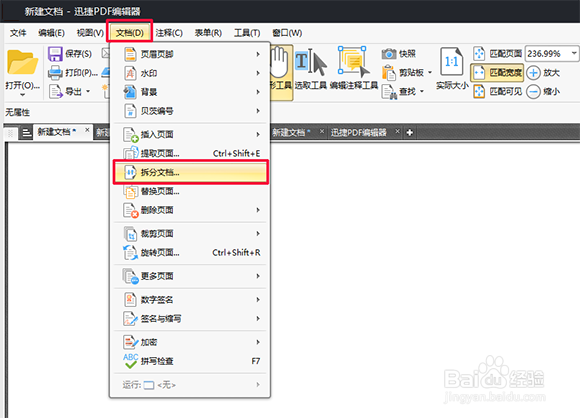Expand the 查找 dropdown arrow
Image resolution: width=580 pixels, height=418 pixels.
click(x=422, y=91)
